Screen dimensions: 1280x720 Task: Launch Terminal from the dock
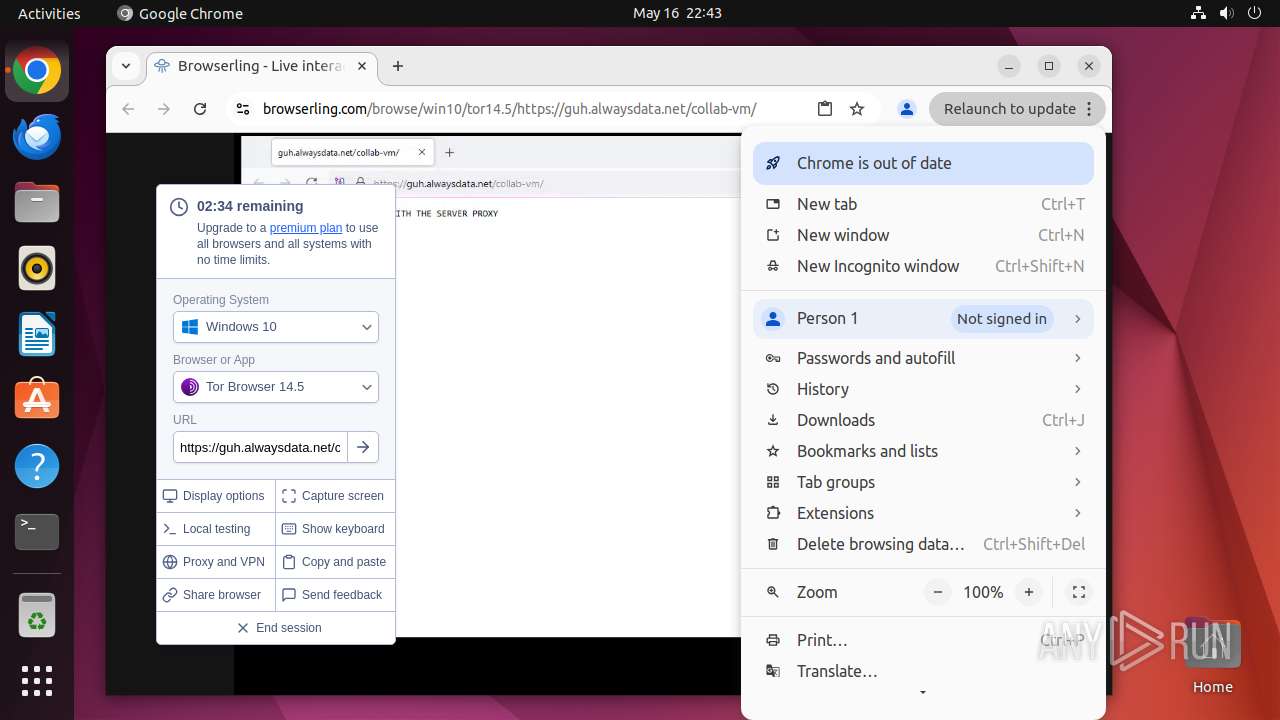tap(37, 532)
